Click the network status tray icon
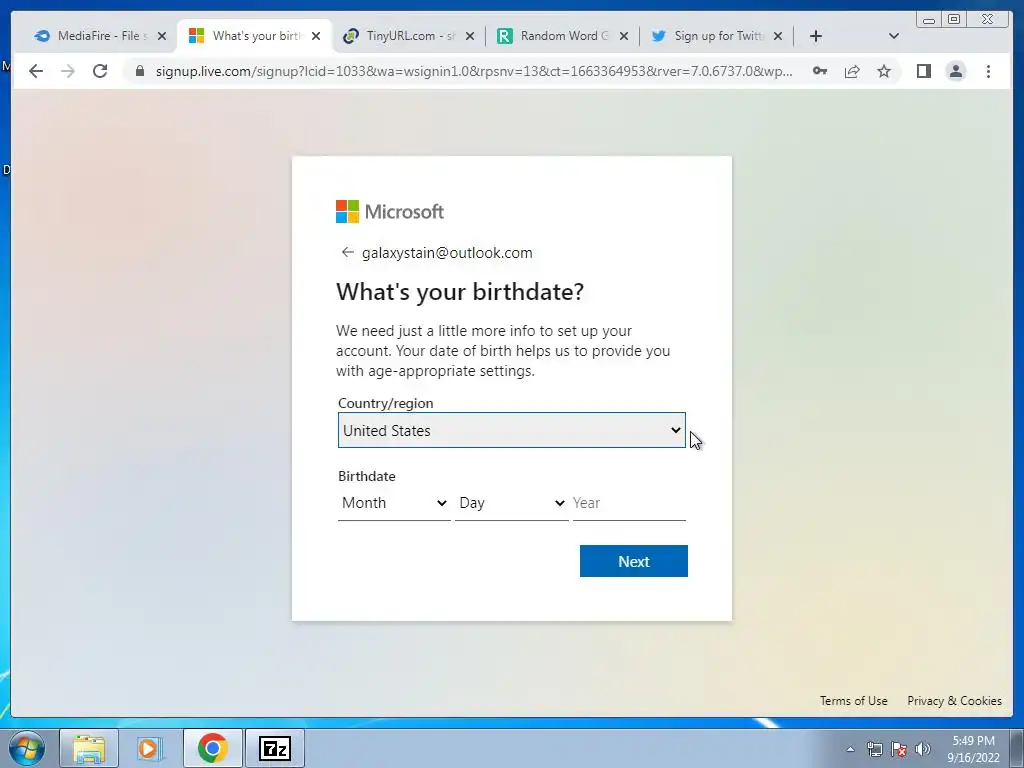Screen dimensions: 1024x768 pyautogui.click(x=874, y=749)
